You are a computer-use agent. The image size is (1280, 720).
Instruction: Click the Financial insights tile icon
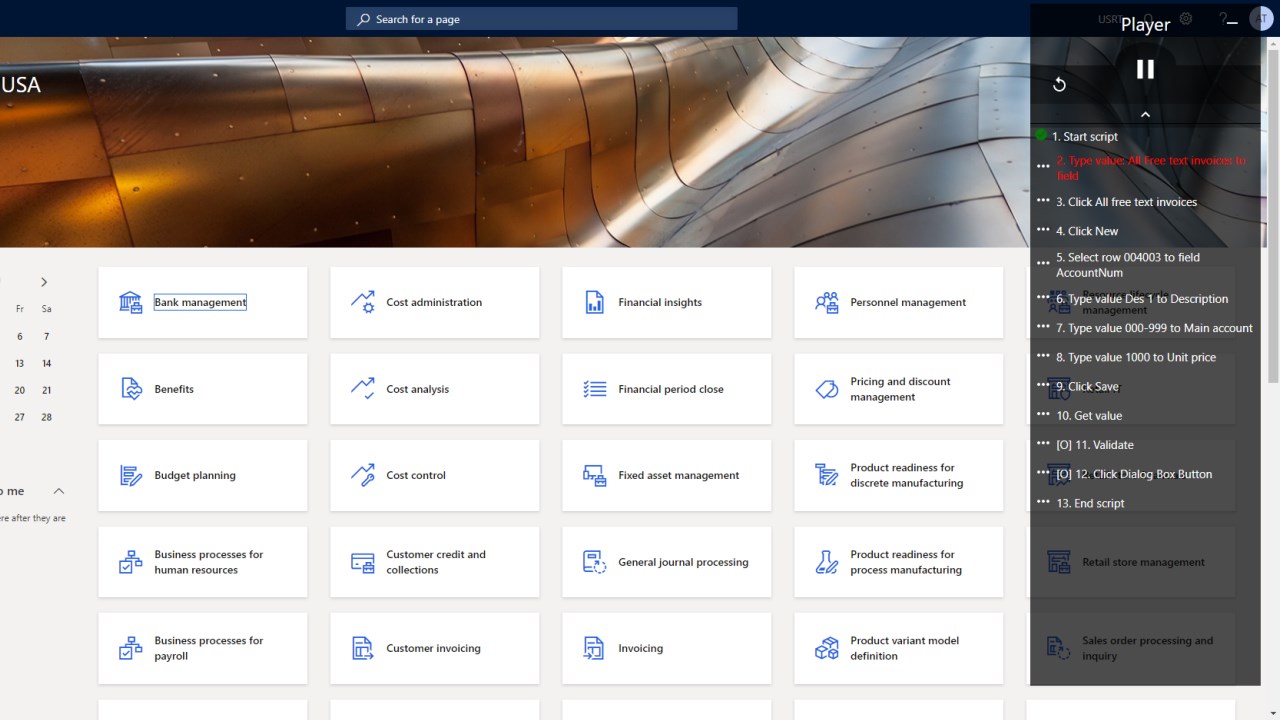click(x=595, y=302)
